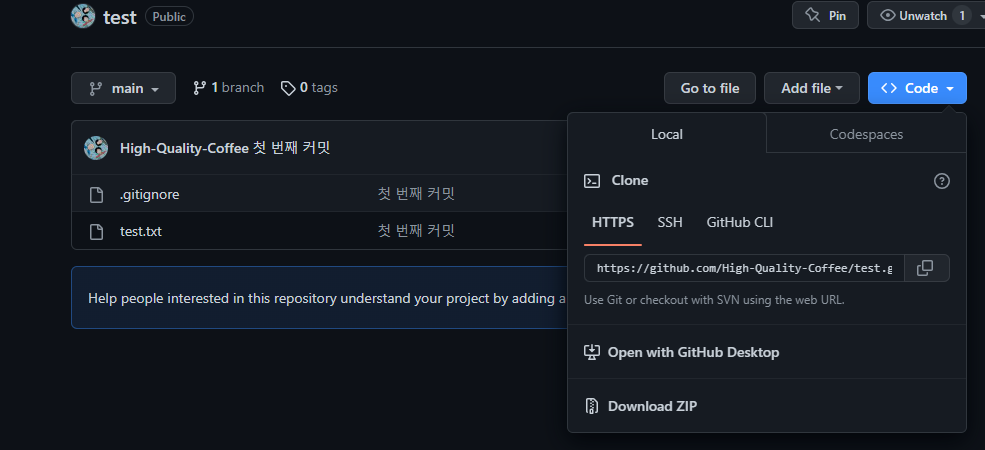Click the Use Git or checkout with SVN text
985x450 pixels.
(x=714, y=300)
